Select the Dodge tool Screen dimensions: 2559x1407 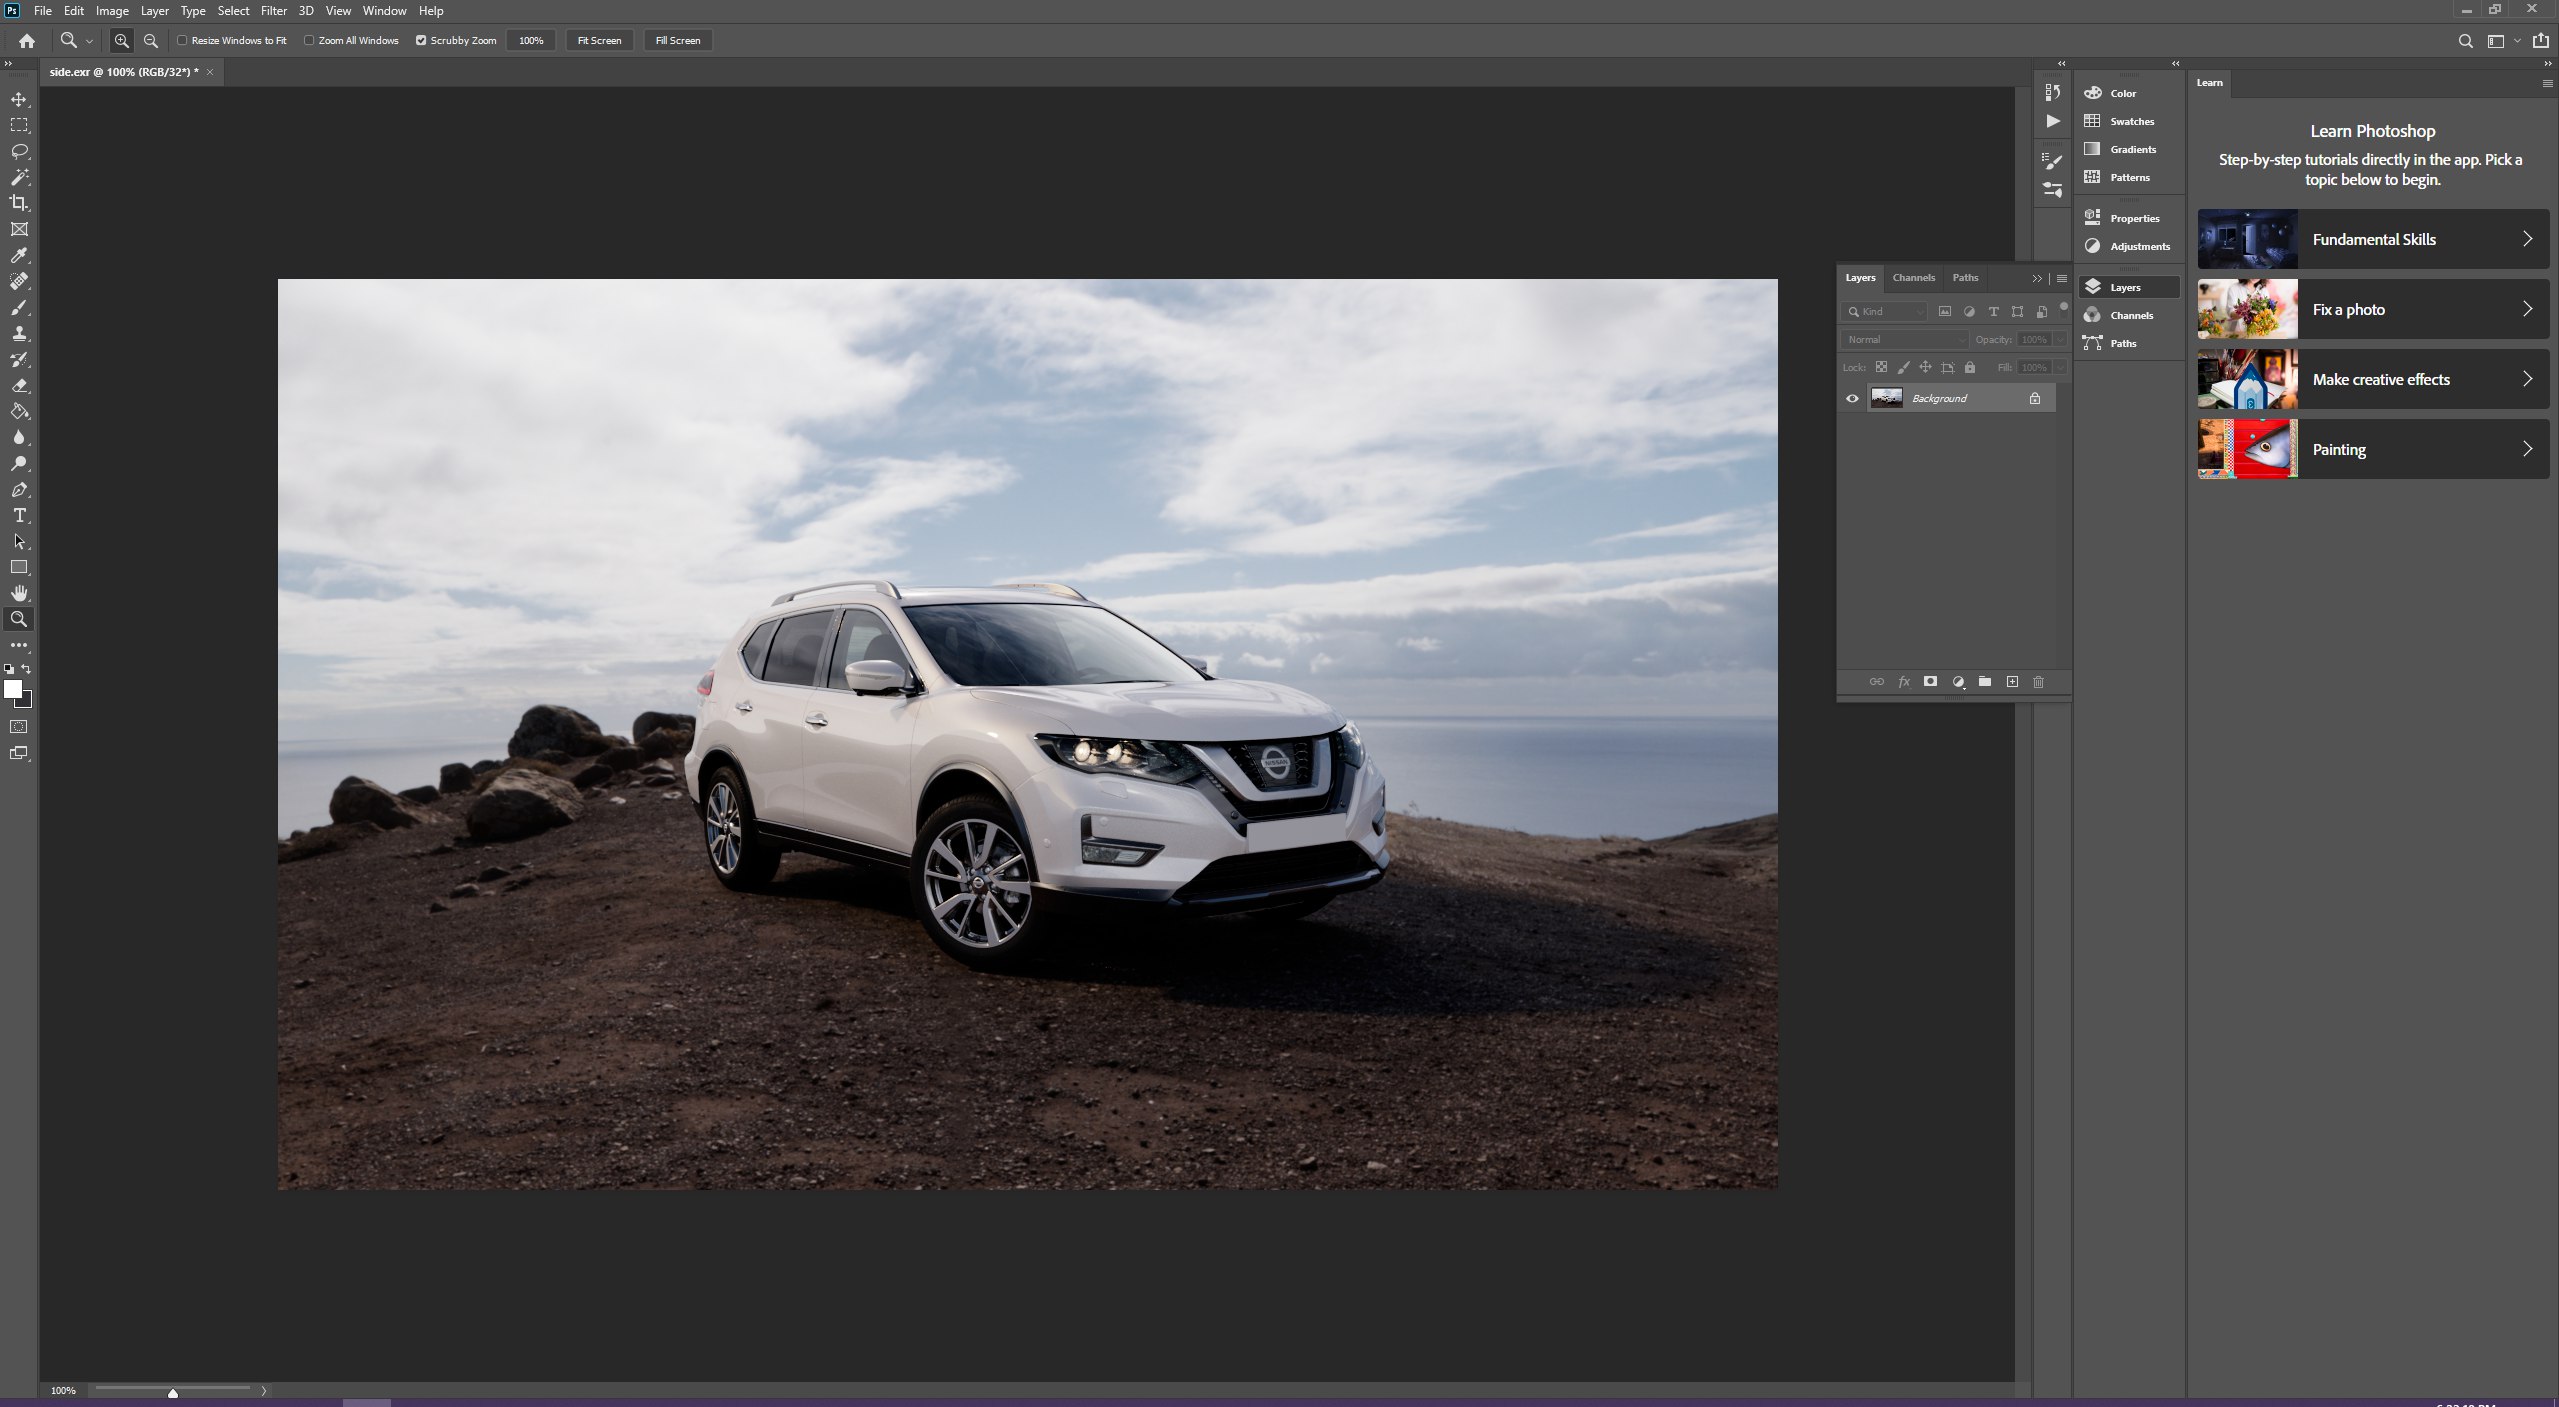coord(19,464)
